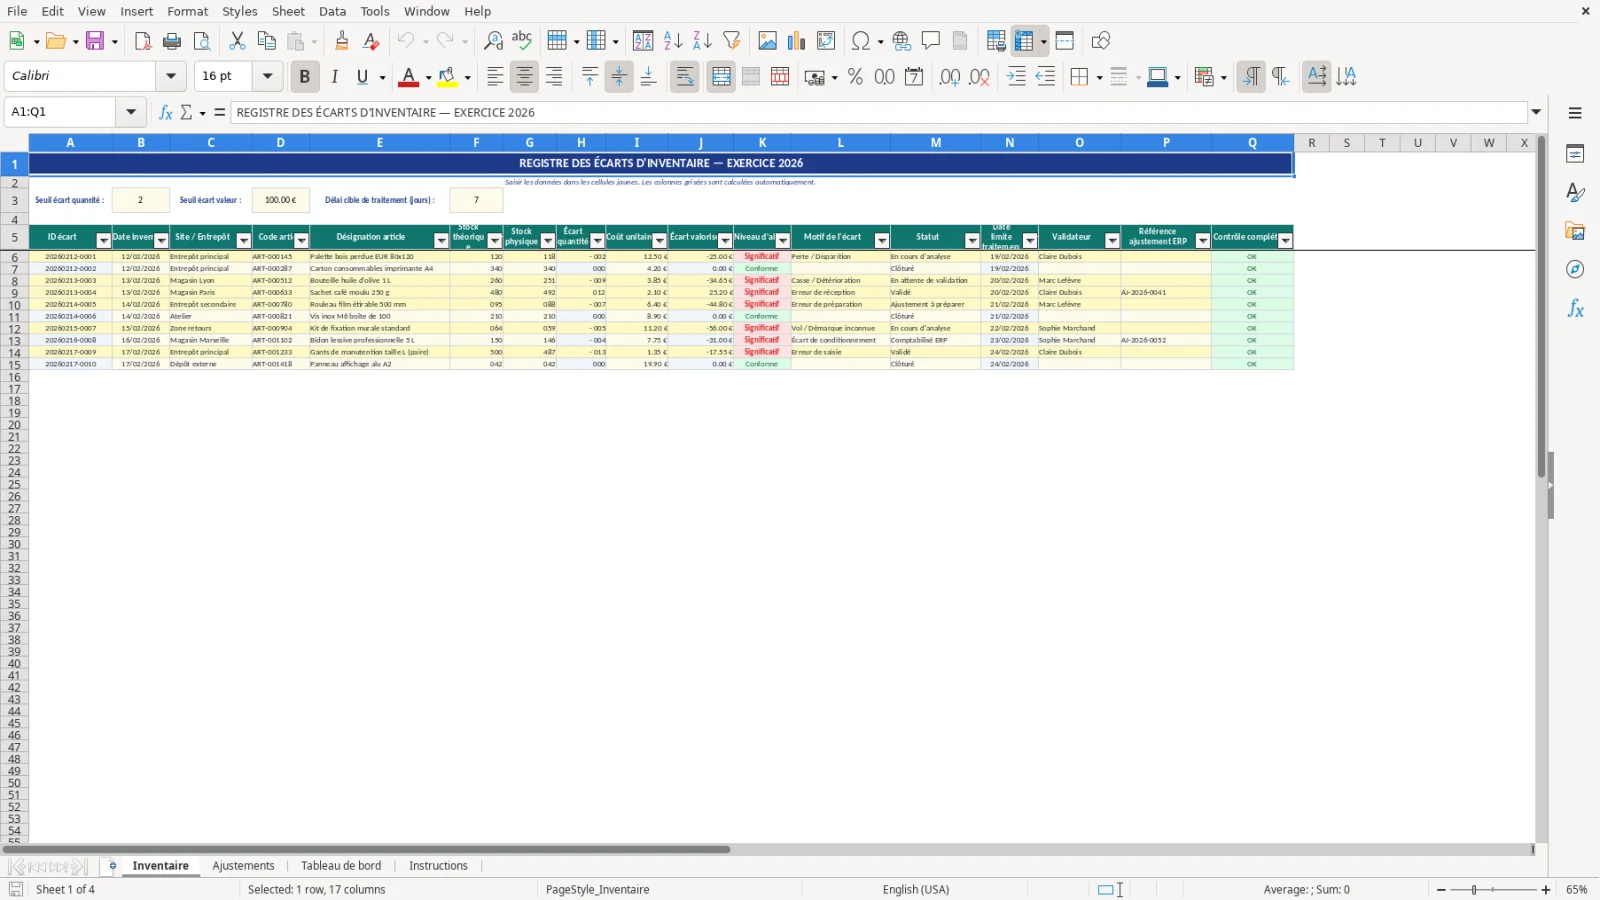Expand the formula bar
The width and height of the screenshot is (1600, 900).
point(1537,112)
